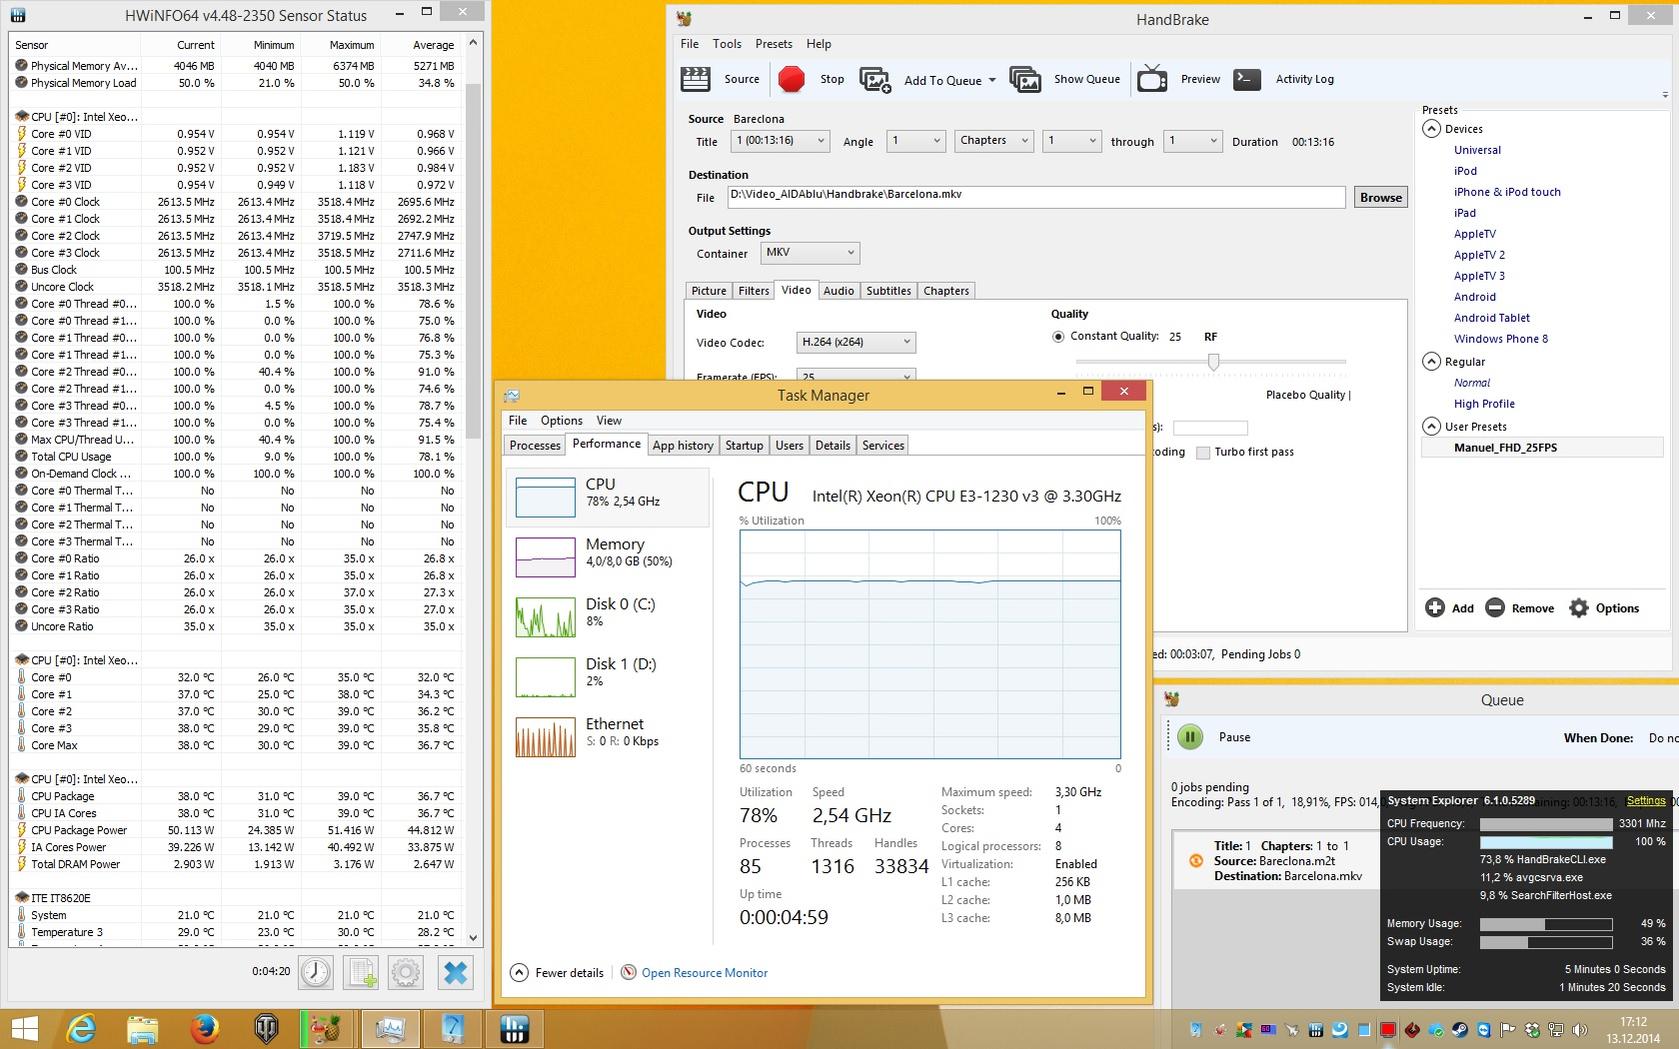Screen dimensions: 1679x1049
Task: Select the Universal device preset
Action: click(1477, 150)
